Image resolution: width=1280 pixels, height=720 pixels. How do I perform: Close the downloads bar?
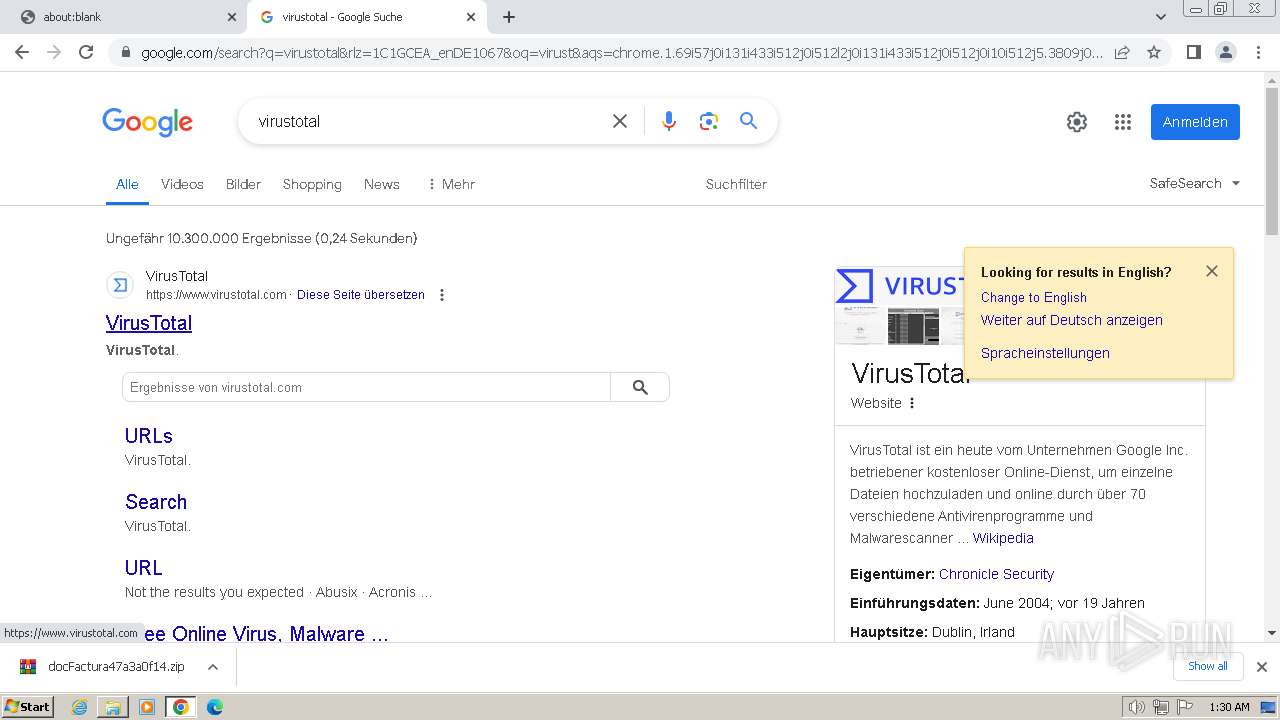point(1262,667)
